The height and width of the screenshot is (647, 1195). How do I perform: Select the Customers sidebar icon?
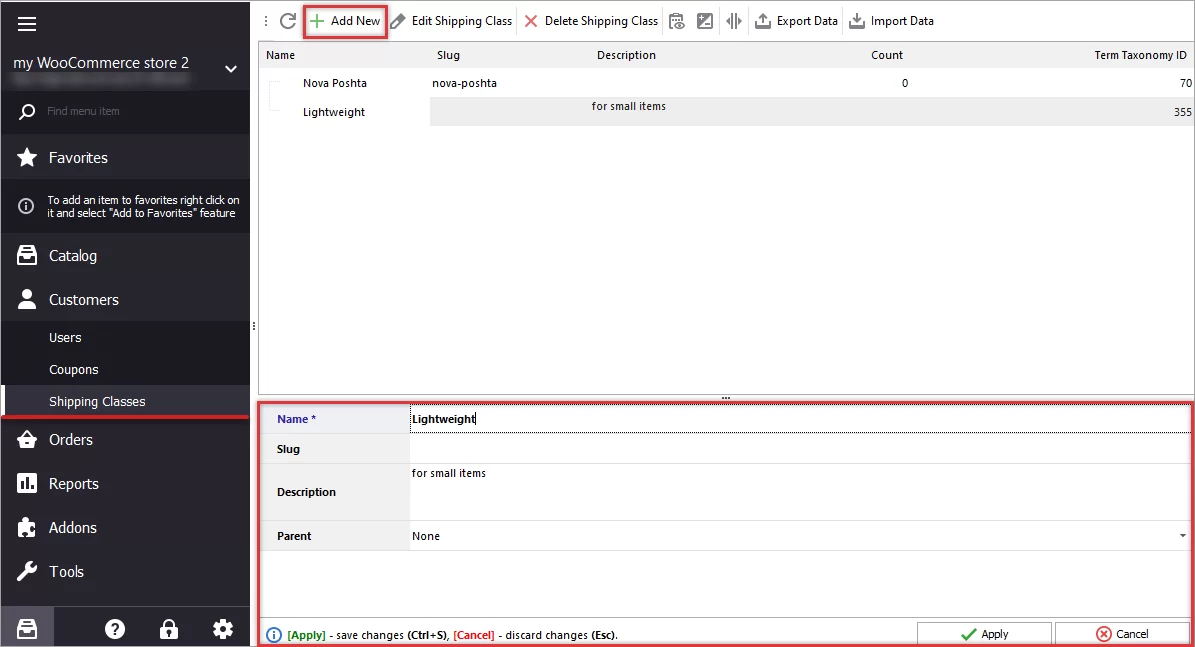(27, 299)
